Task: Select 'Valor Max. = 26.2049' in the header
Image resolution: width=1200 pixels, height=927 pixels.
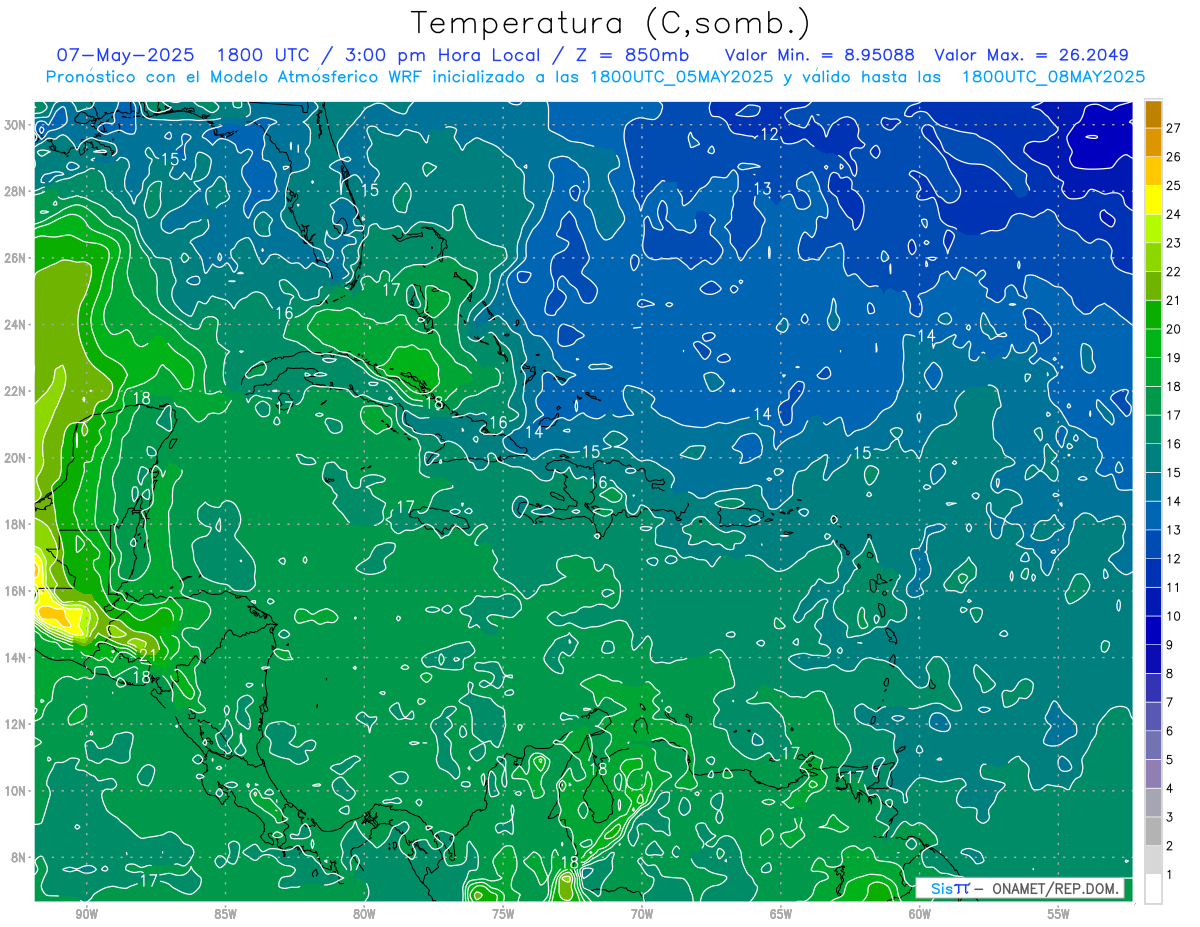Action: tap(1031, 55)
